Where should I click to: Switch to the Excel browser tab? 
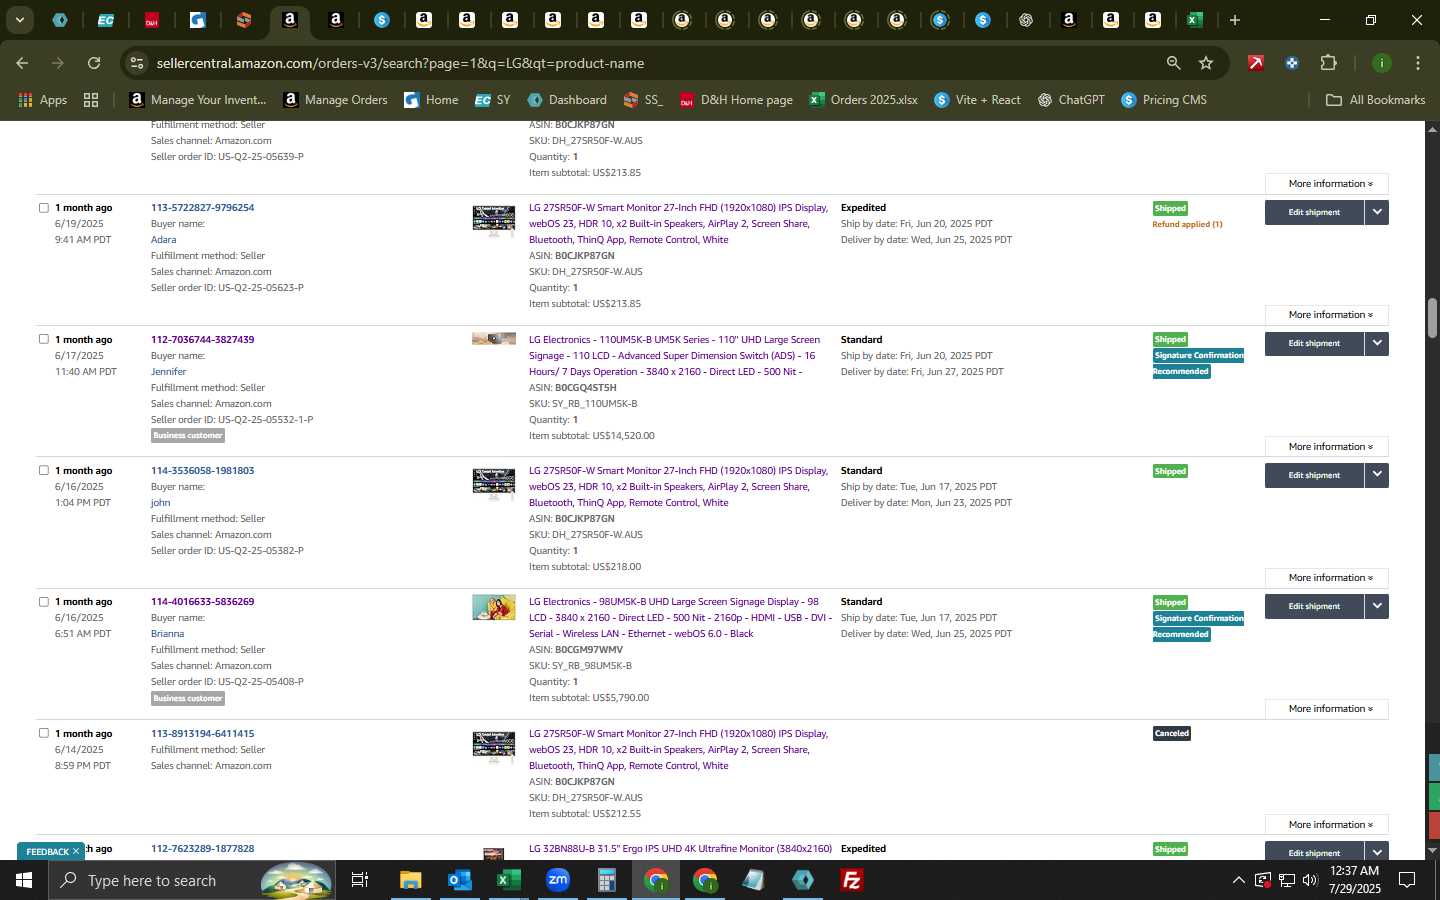[x=1195, y=20]
